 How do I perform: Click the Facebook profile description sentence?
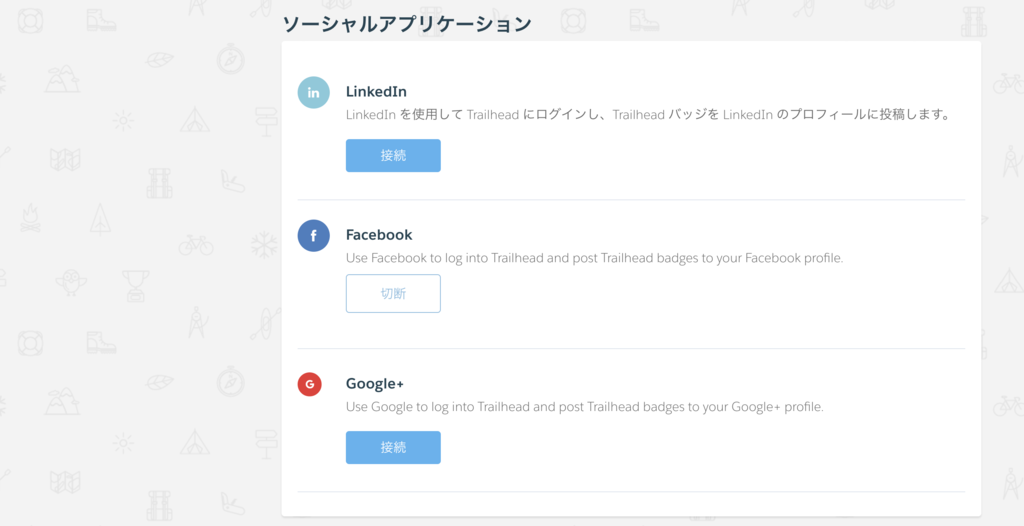click(x=595, y=258)
